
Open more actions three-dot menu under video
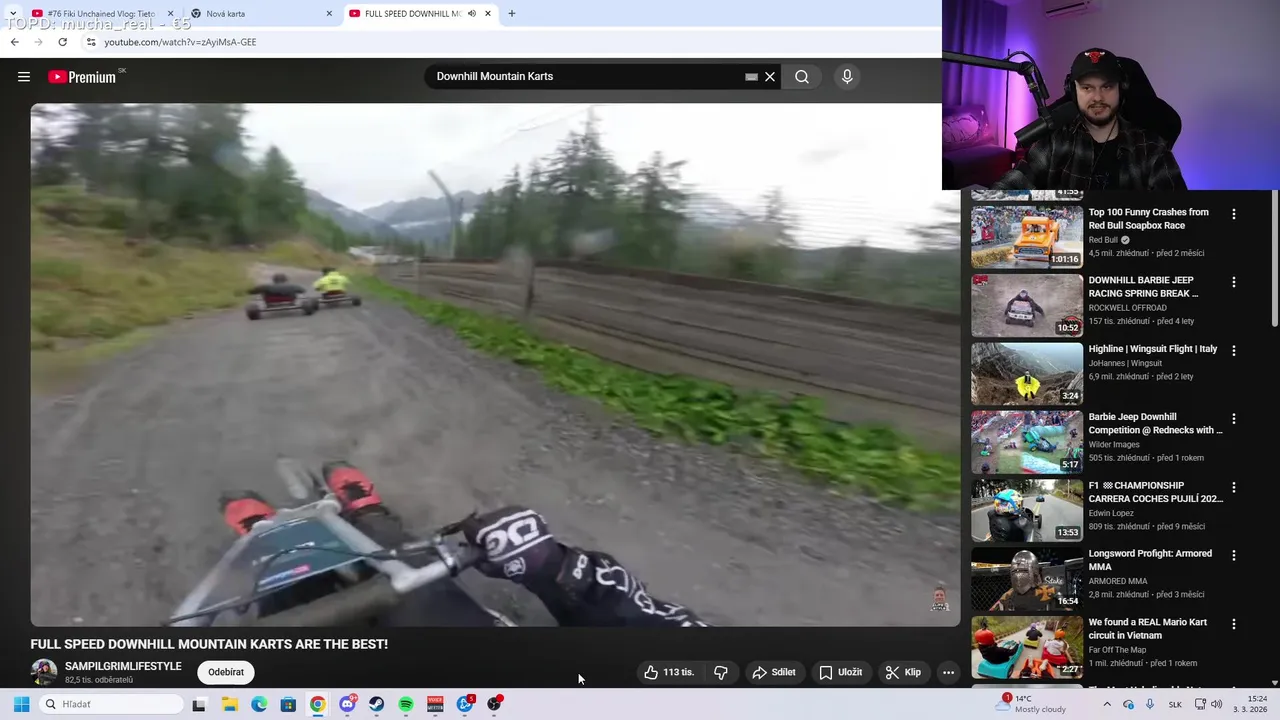tap(948, 673)
